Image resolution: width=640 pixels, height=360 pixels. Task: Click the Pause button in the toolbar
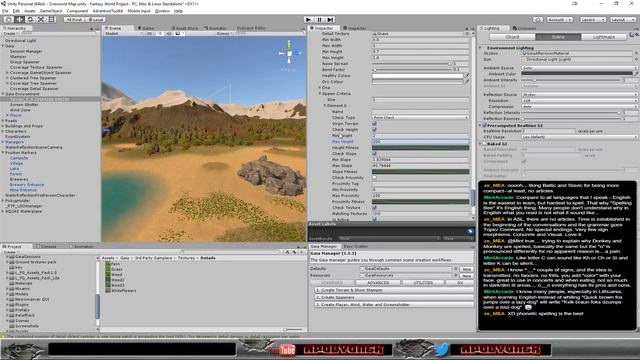click(320, 19)
